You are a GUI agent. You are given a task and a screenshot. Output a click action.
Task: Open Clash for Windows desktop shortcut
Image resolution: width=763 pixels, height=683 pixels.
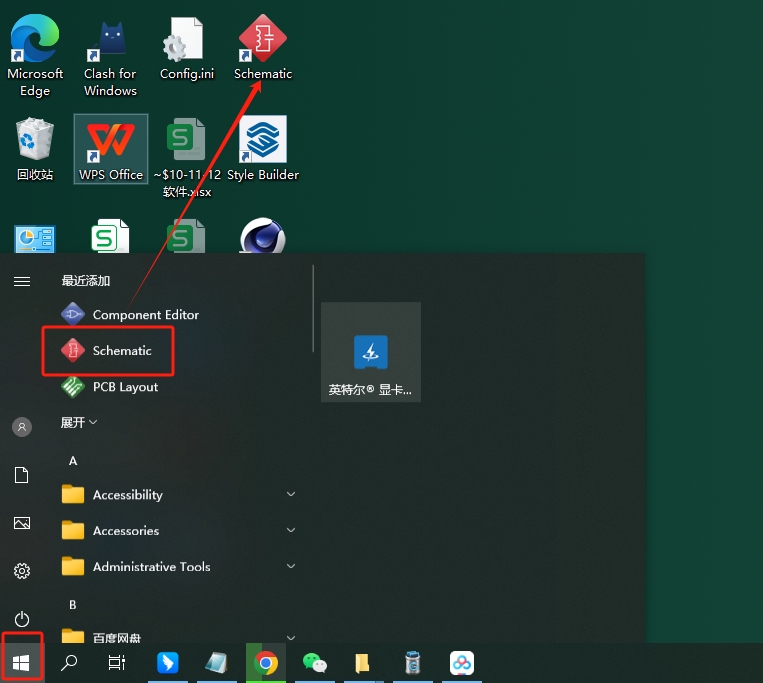[110, 56]
